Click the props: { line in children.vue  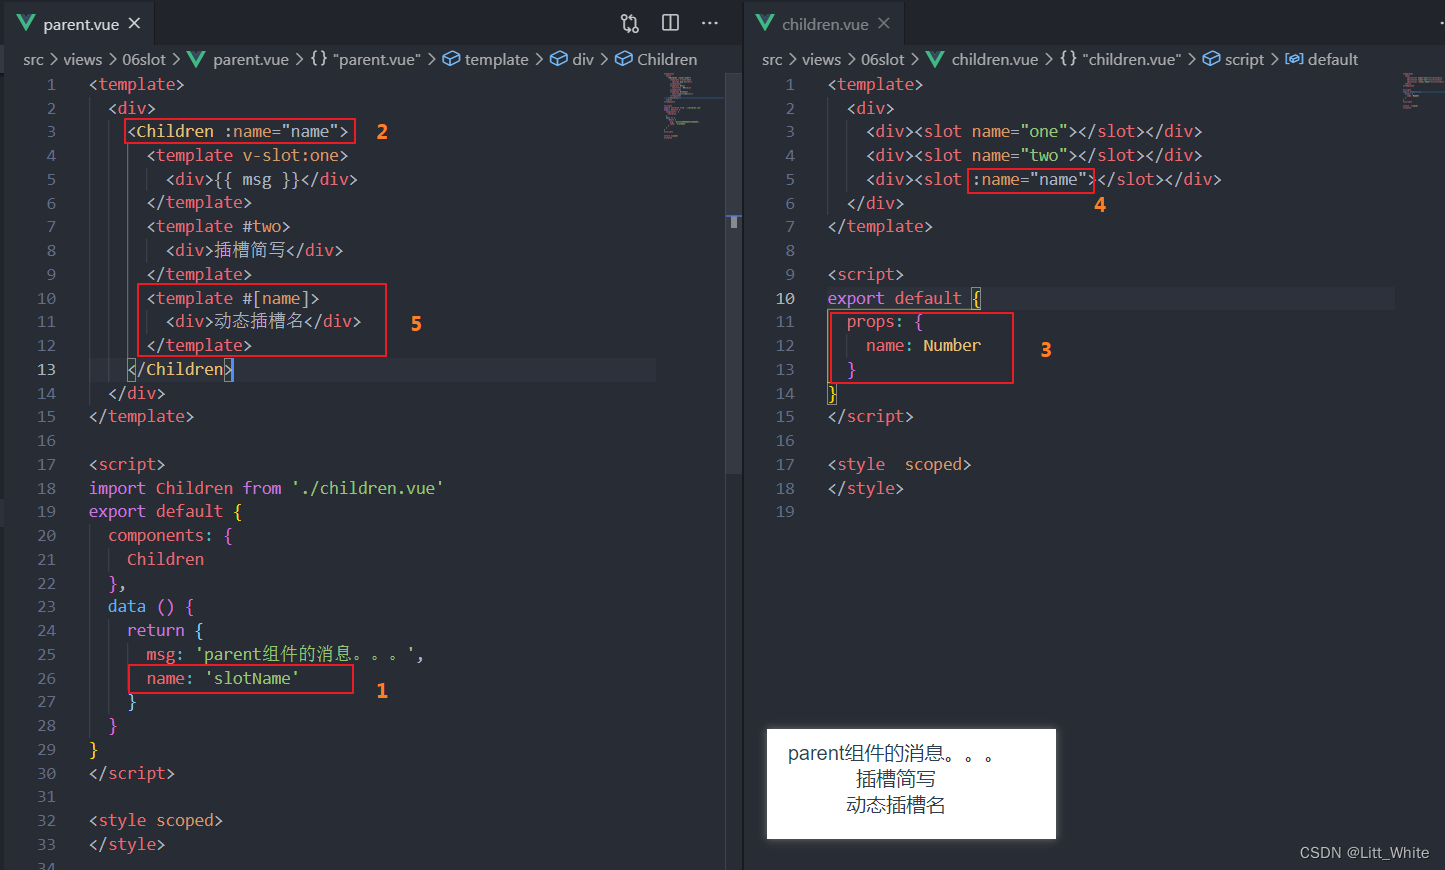884,321
